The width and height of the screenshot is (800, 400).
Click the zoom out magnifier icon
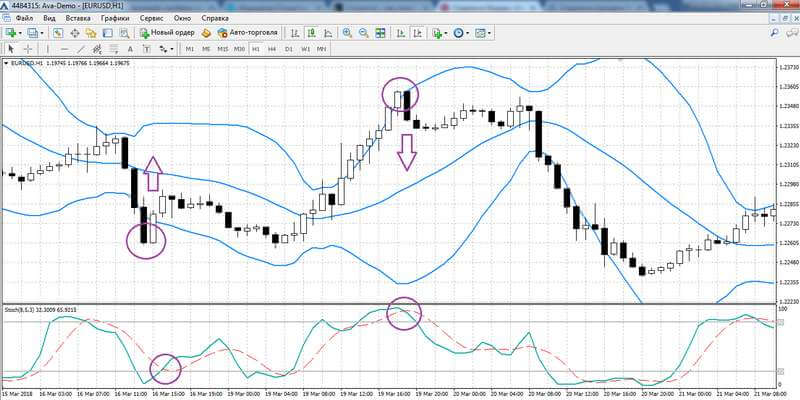pos(364,33)
